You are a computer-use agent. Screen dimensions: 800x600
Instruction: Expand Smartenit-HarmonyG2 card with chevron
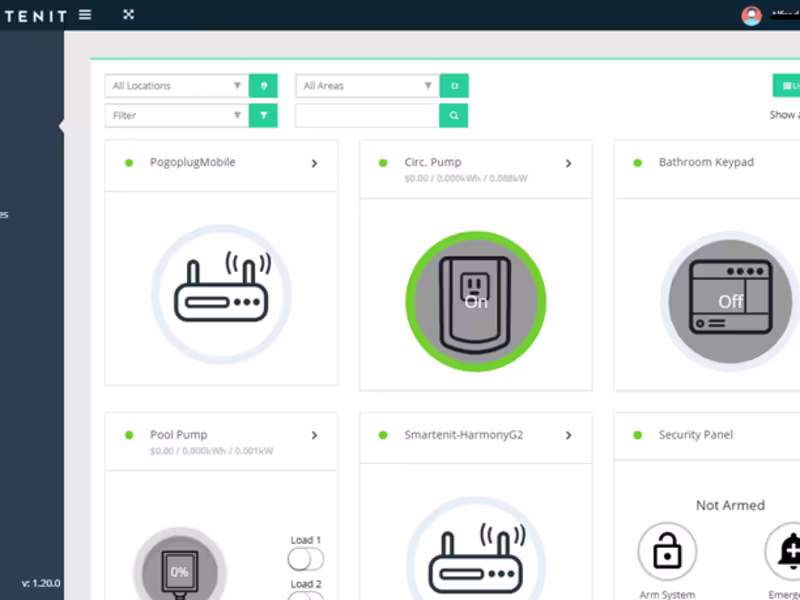[x=568, y=435]
